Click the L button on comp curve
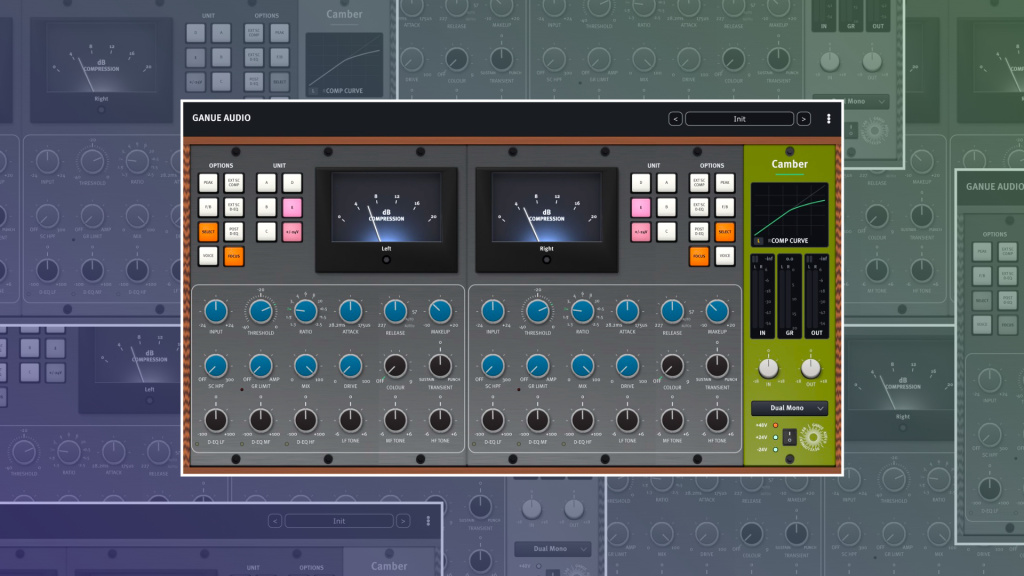 759,240
